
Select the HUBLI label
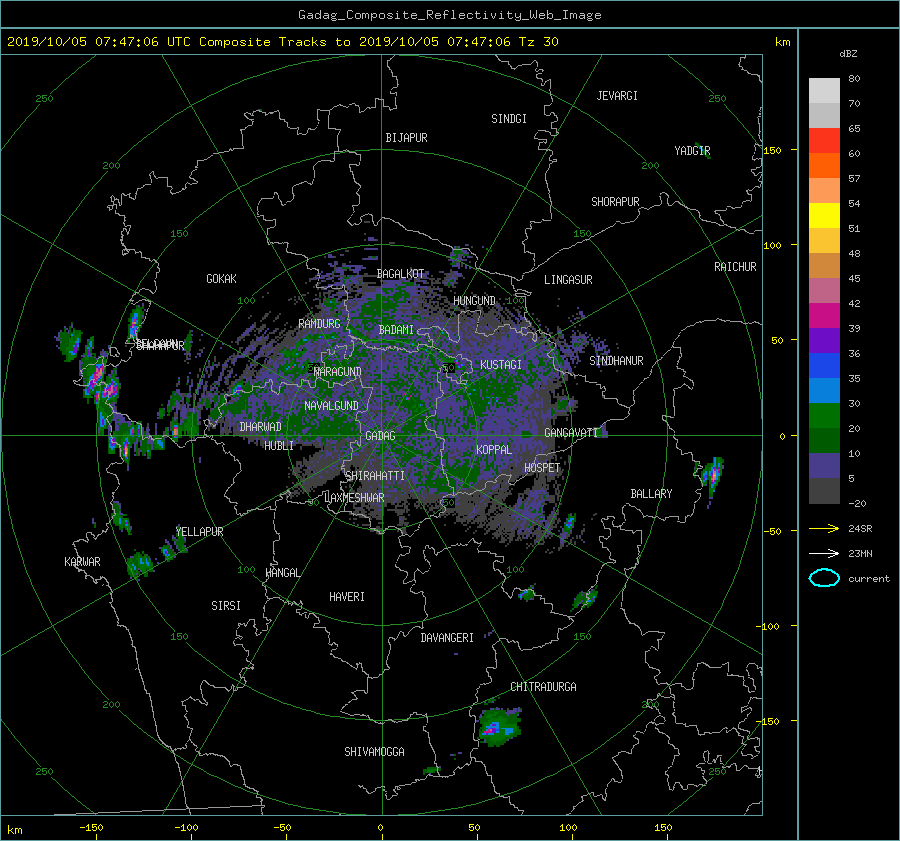pyautogui.click(x=279, y=446)
